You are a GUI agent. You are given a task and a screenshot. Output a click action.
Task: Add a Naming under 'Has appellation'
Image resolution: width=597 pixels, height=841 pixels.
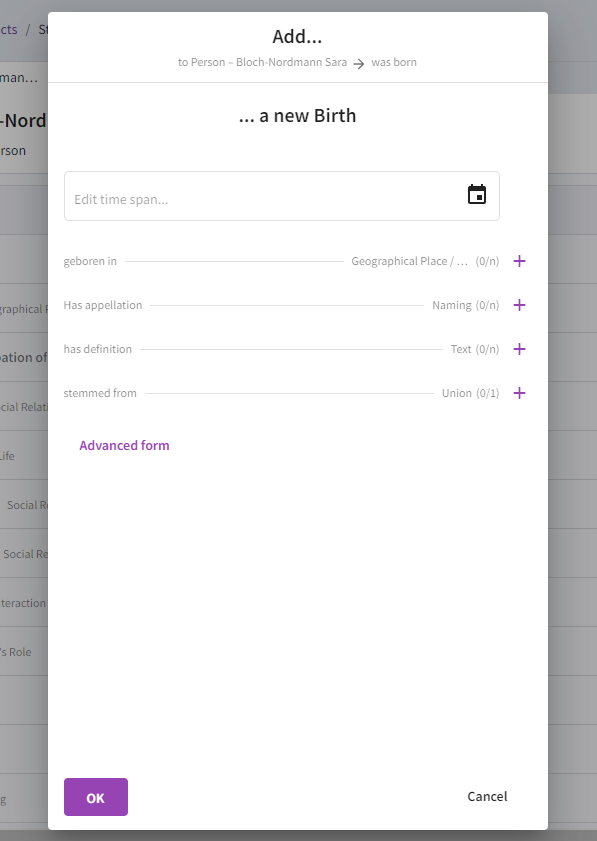coord(519,305)
